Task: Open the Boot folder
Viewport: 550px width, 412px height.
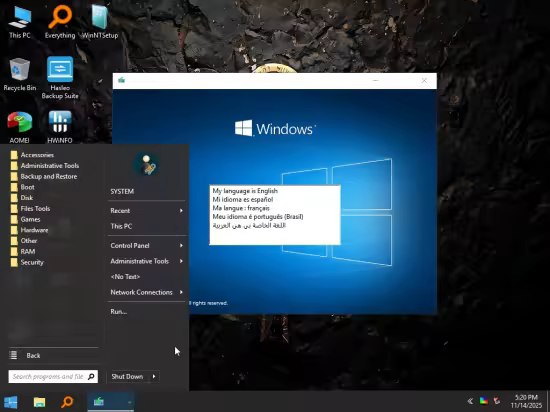Action: coord(22,187)
